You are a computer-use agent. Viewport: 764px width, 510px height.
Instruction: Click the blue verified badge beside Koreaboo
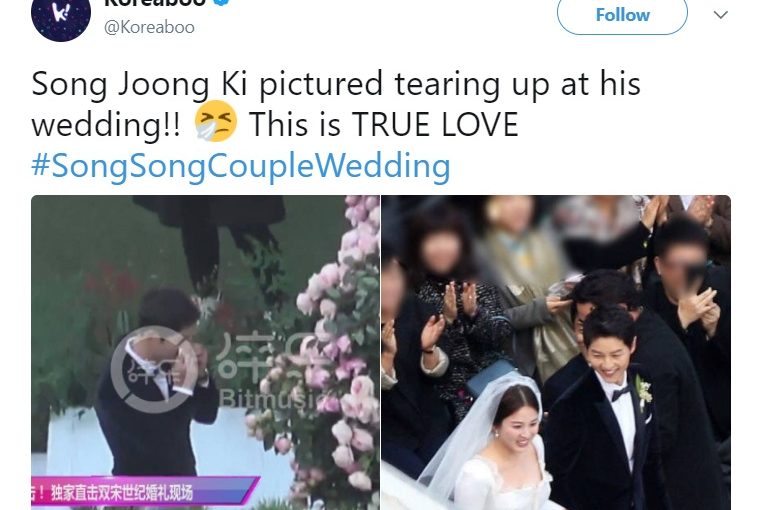tap(222, 2)
